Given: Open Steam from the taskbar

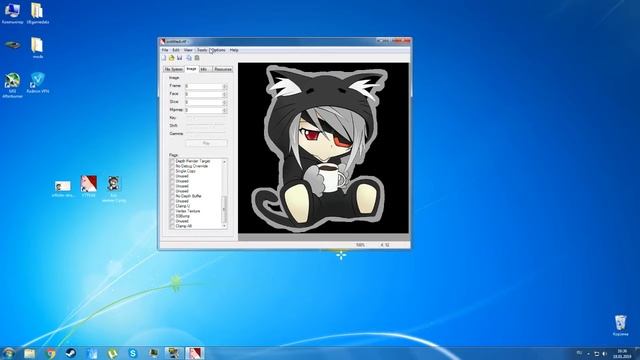Looking at the screenshot, I should click(x=71, y=353).
